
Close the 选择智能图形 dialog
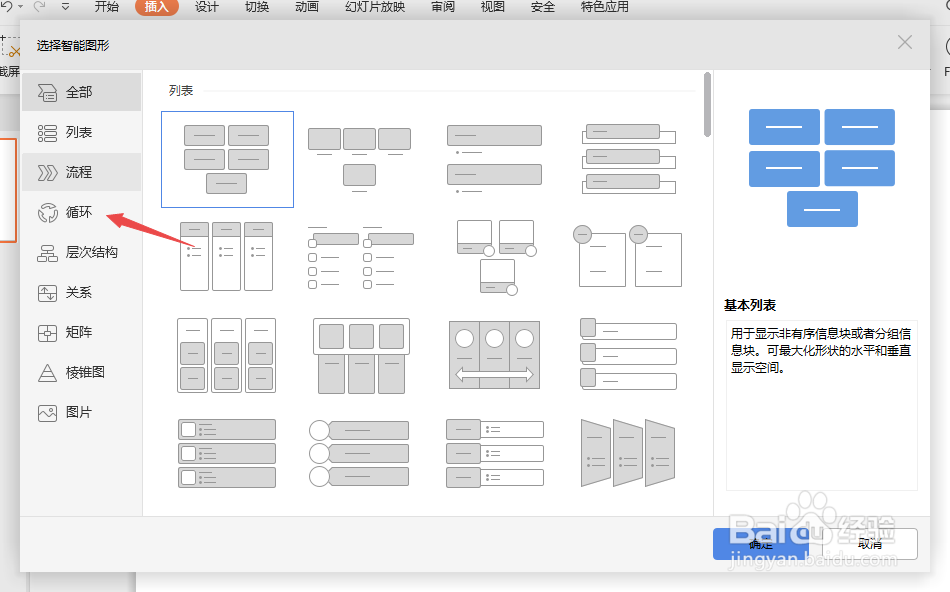click(x=905, y=42)
